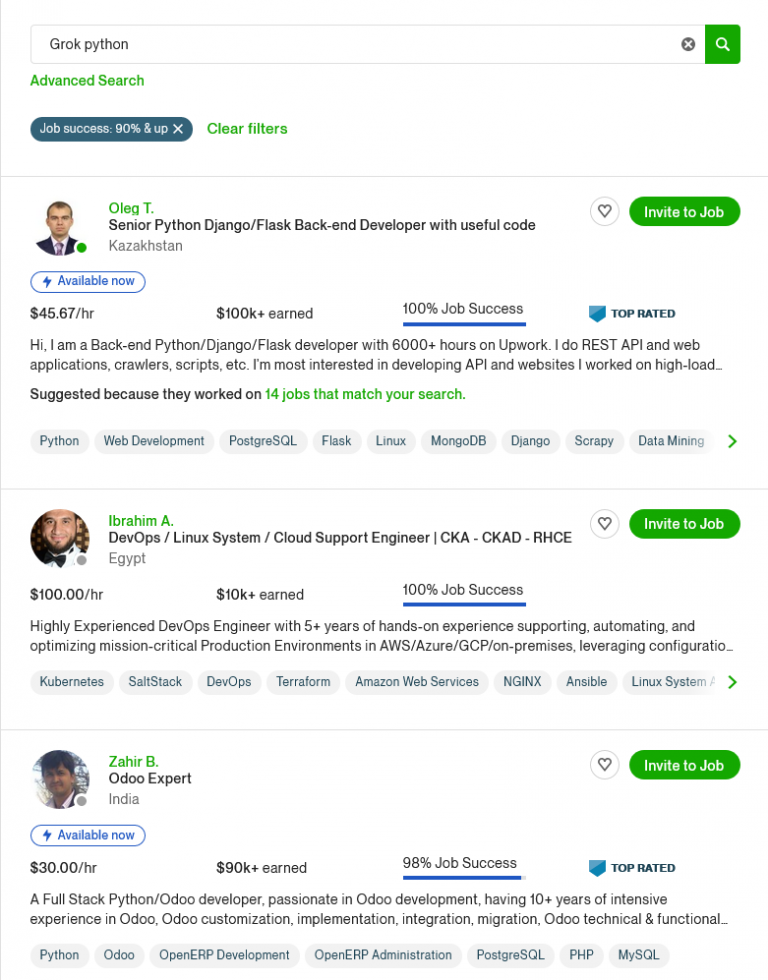
Task: Click Zahir B.'s Top Rated badge icon
Action: coord(598,868)
